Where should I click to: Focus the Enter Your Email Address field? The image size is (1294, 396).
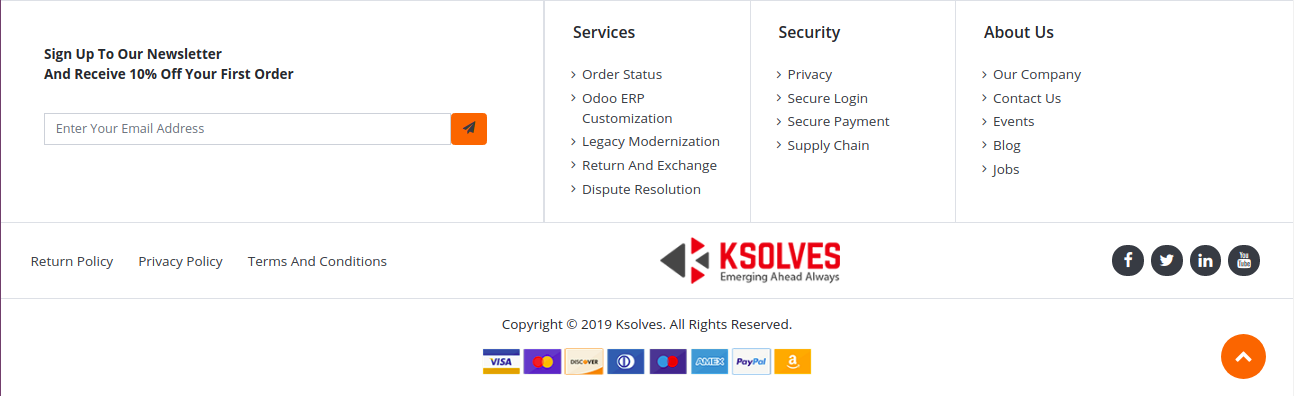(247, 129)
